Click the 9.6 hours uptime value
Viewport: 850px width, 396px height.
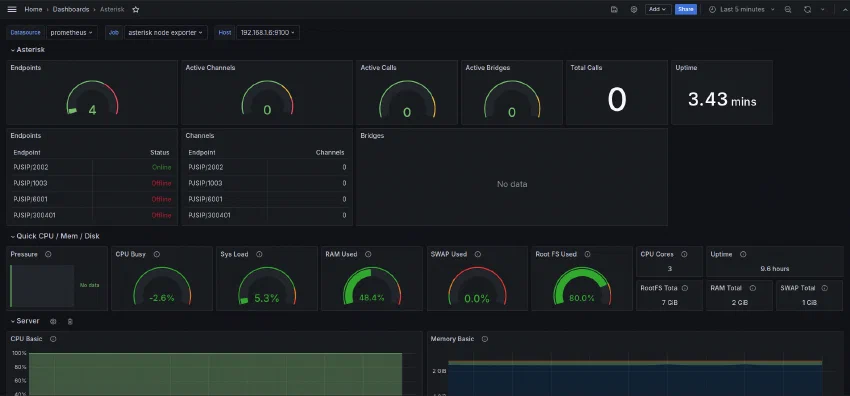pos(775,269)
